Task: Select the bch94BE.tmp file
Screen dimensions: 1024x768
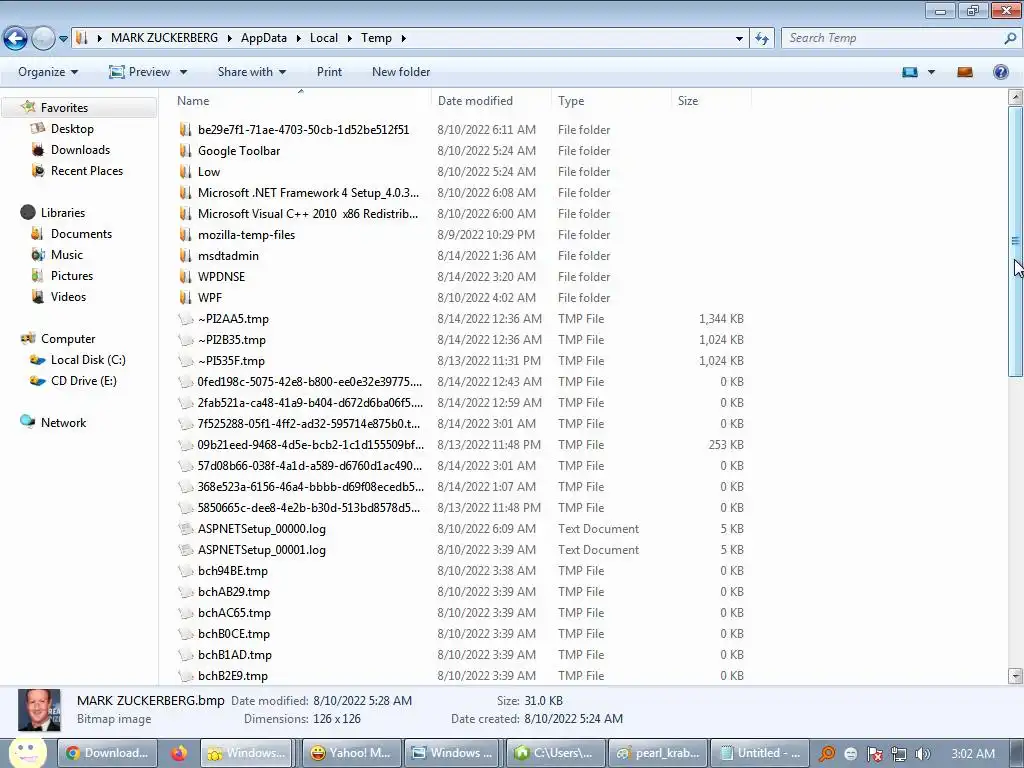Action: point(232,571)
